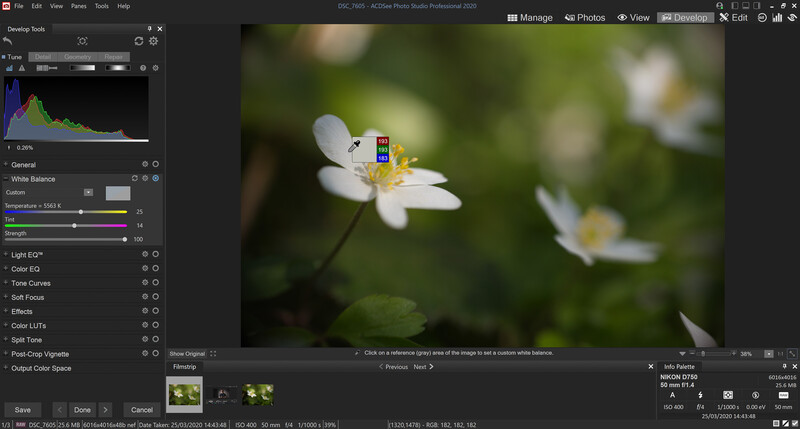Click the fit-to-screen zoom icon
Image resolution: width=800 pixels, height=429 pixels.
(792, 354)
